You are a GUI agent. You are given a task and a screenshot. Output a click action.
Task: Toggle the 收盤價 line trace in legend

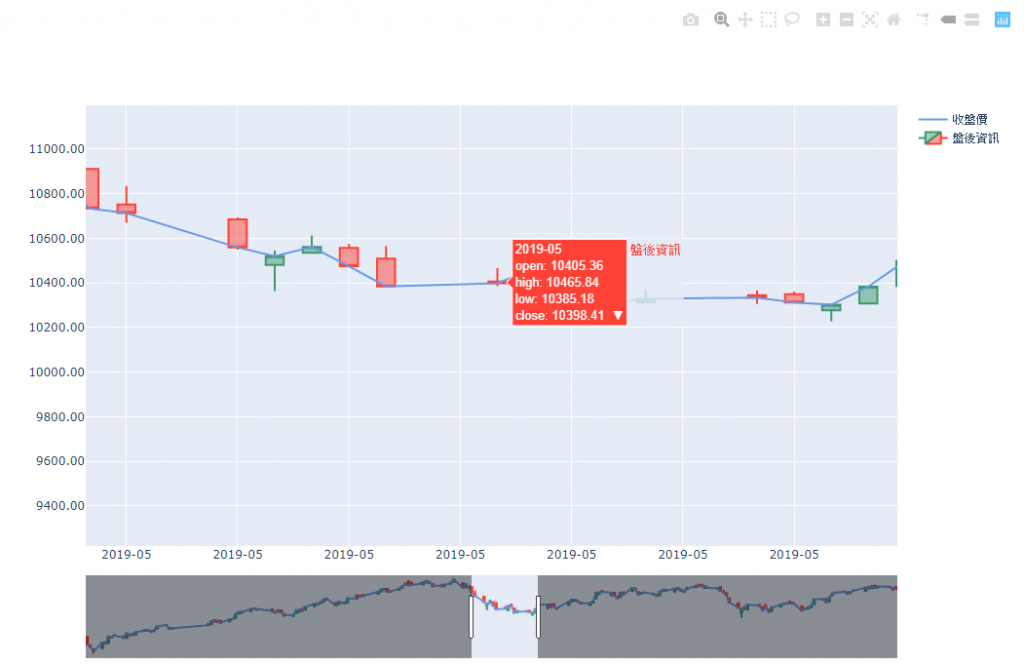point(953,119)
